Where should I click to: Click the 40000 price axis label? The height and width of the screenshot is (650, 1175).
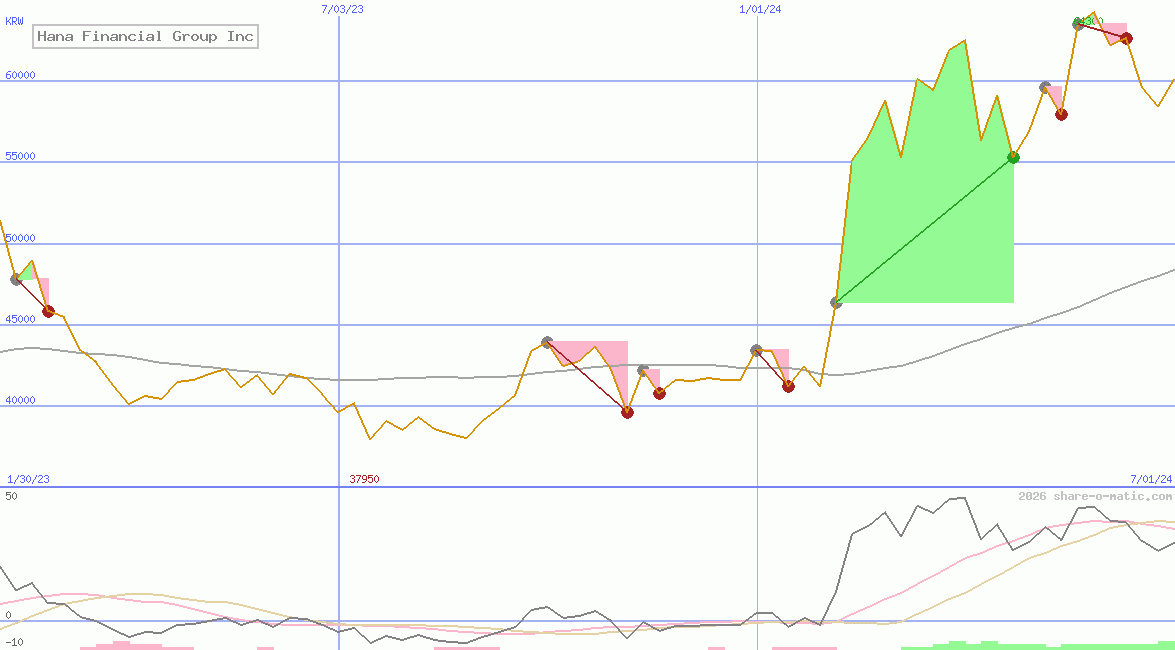pos(18,400)
